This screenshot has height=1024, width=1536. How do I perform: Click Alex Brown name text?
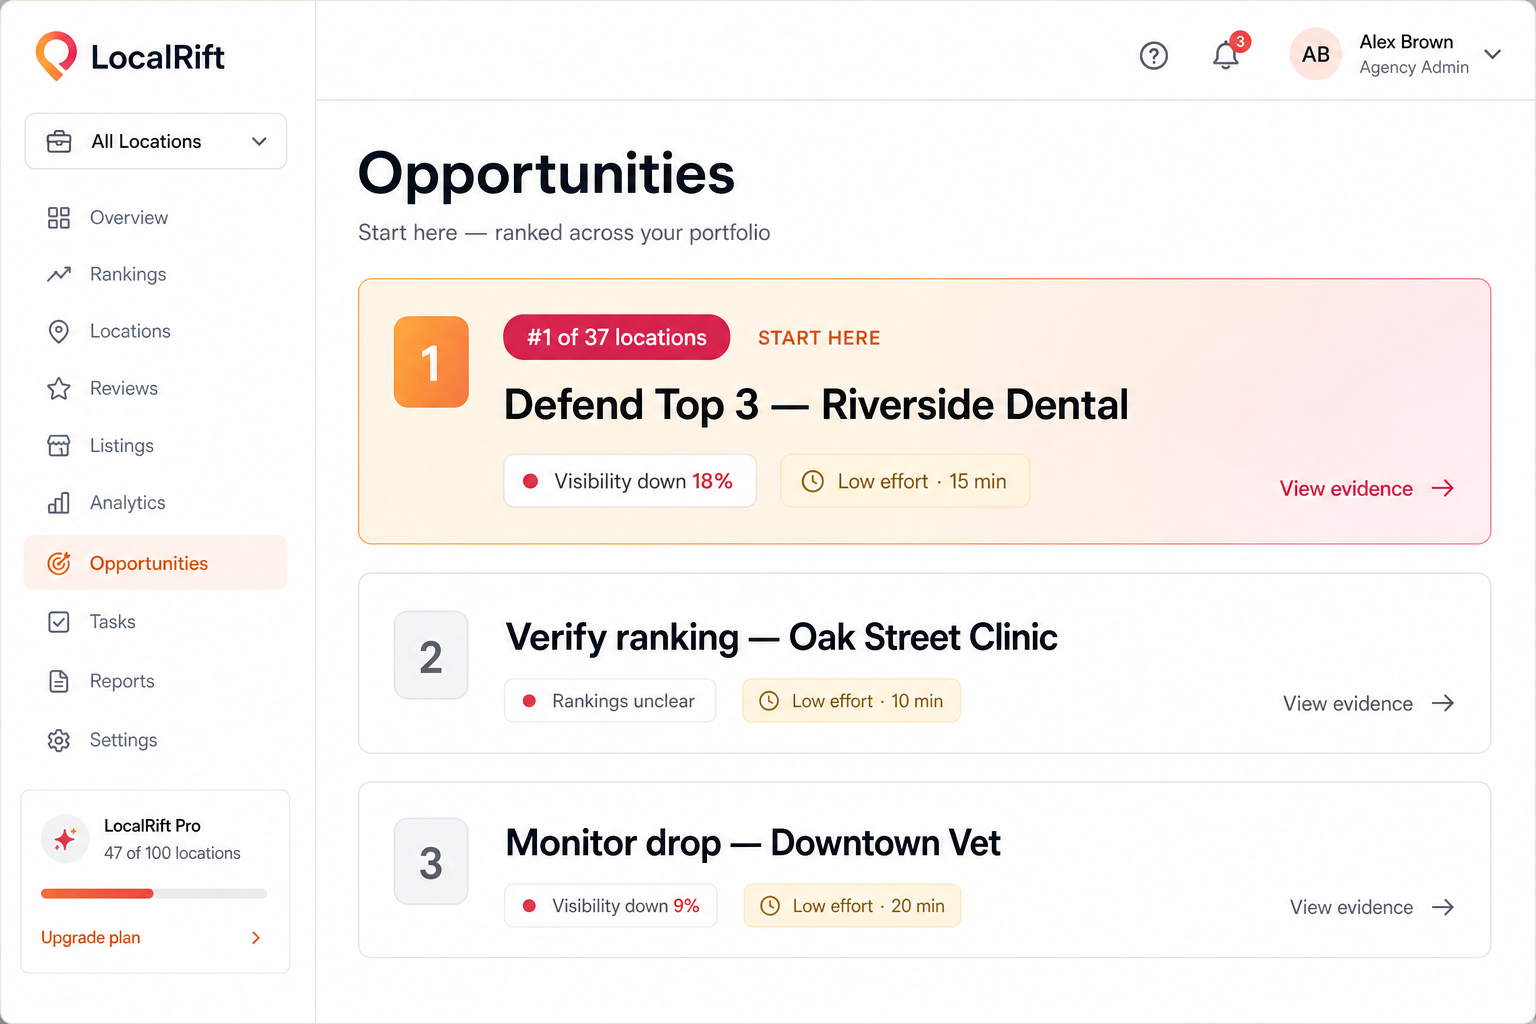[x=1406, y=42]
